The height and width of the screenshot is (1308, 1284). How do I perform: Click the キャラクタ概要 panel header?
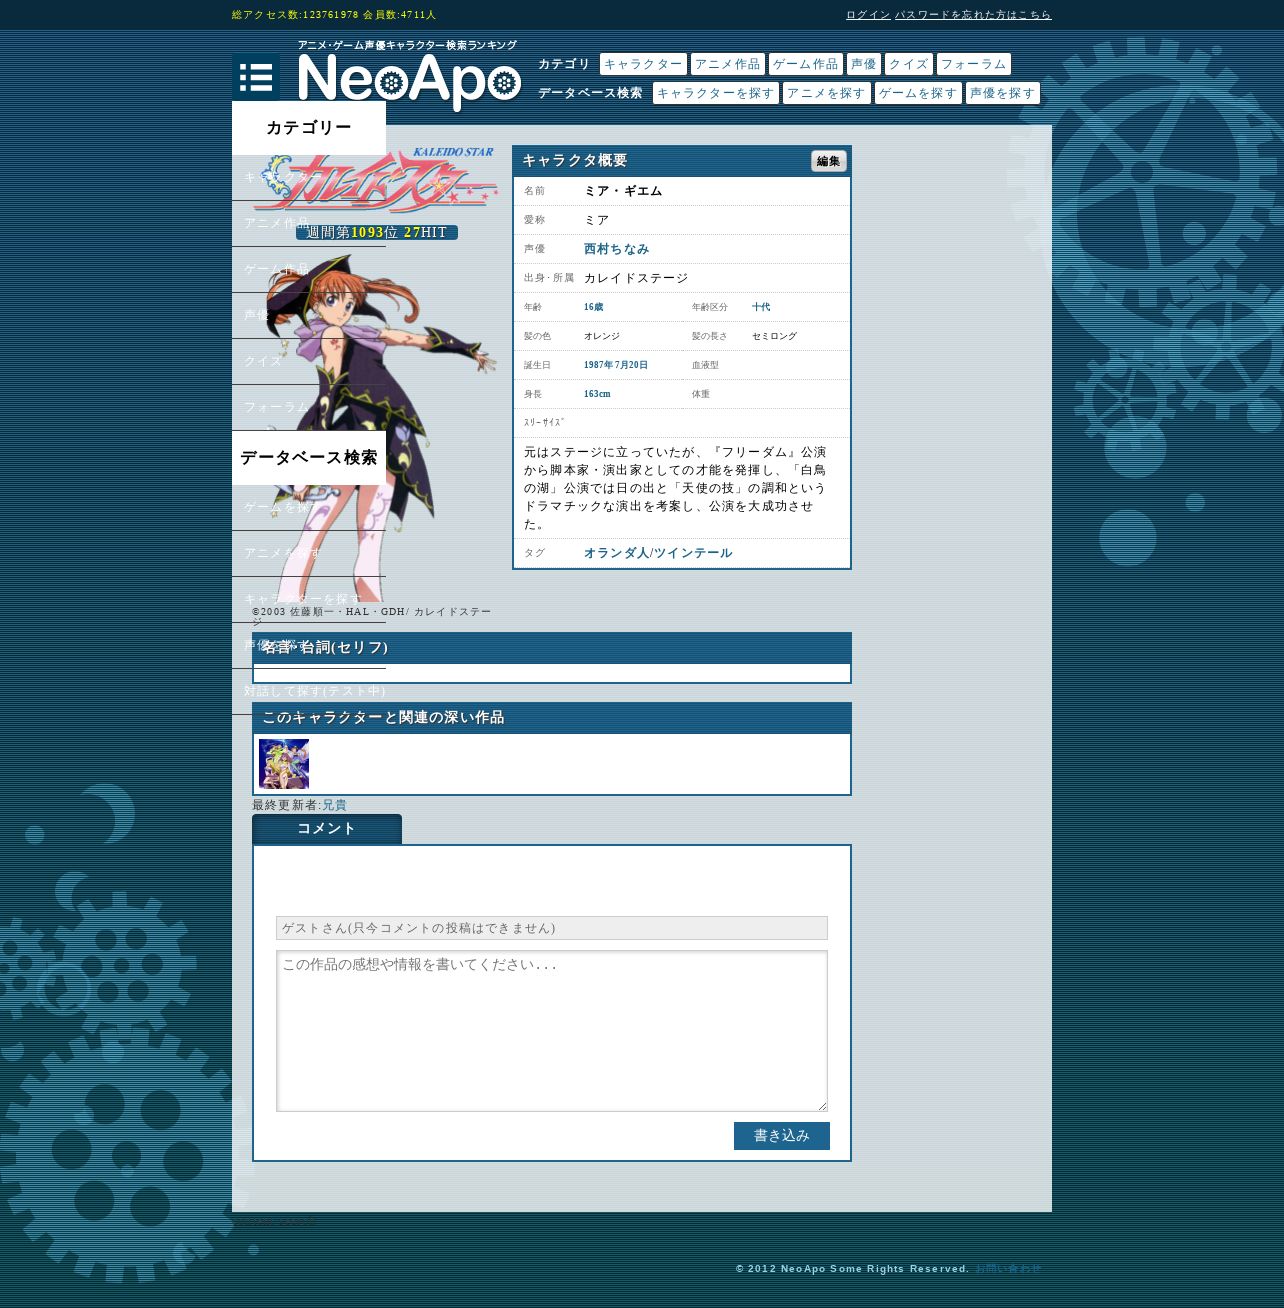pos(682,161)
